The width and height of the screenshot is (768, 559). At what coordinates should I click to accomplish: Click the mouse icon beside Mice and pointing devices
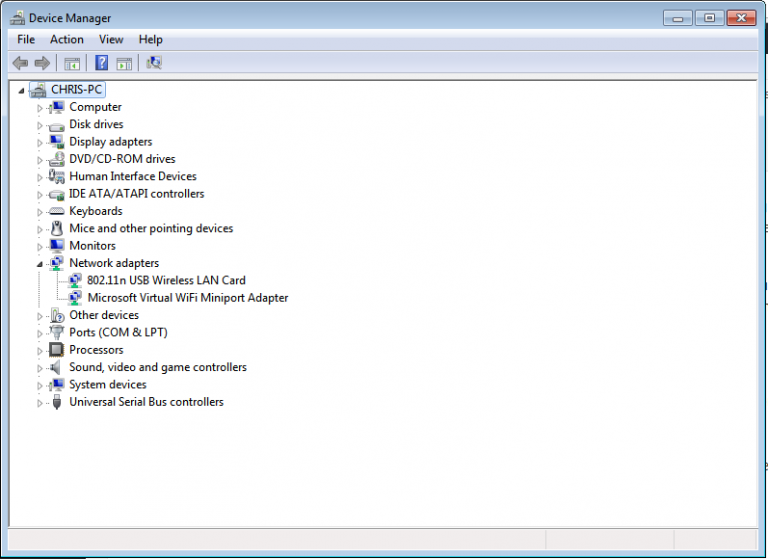coord(57,228)
